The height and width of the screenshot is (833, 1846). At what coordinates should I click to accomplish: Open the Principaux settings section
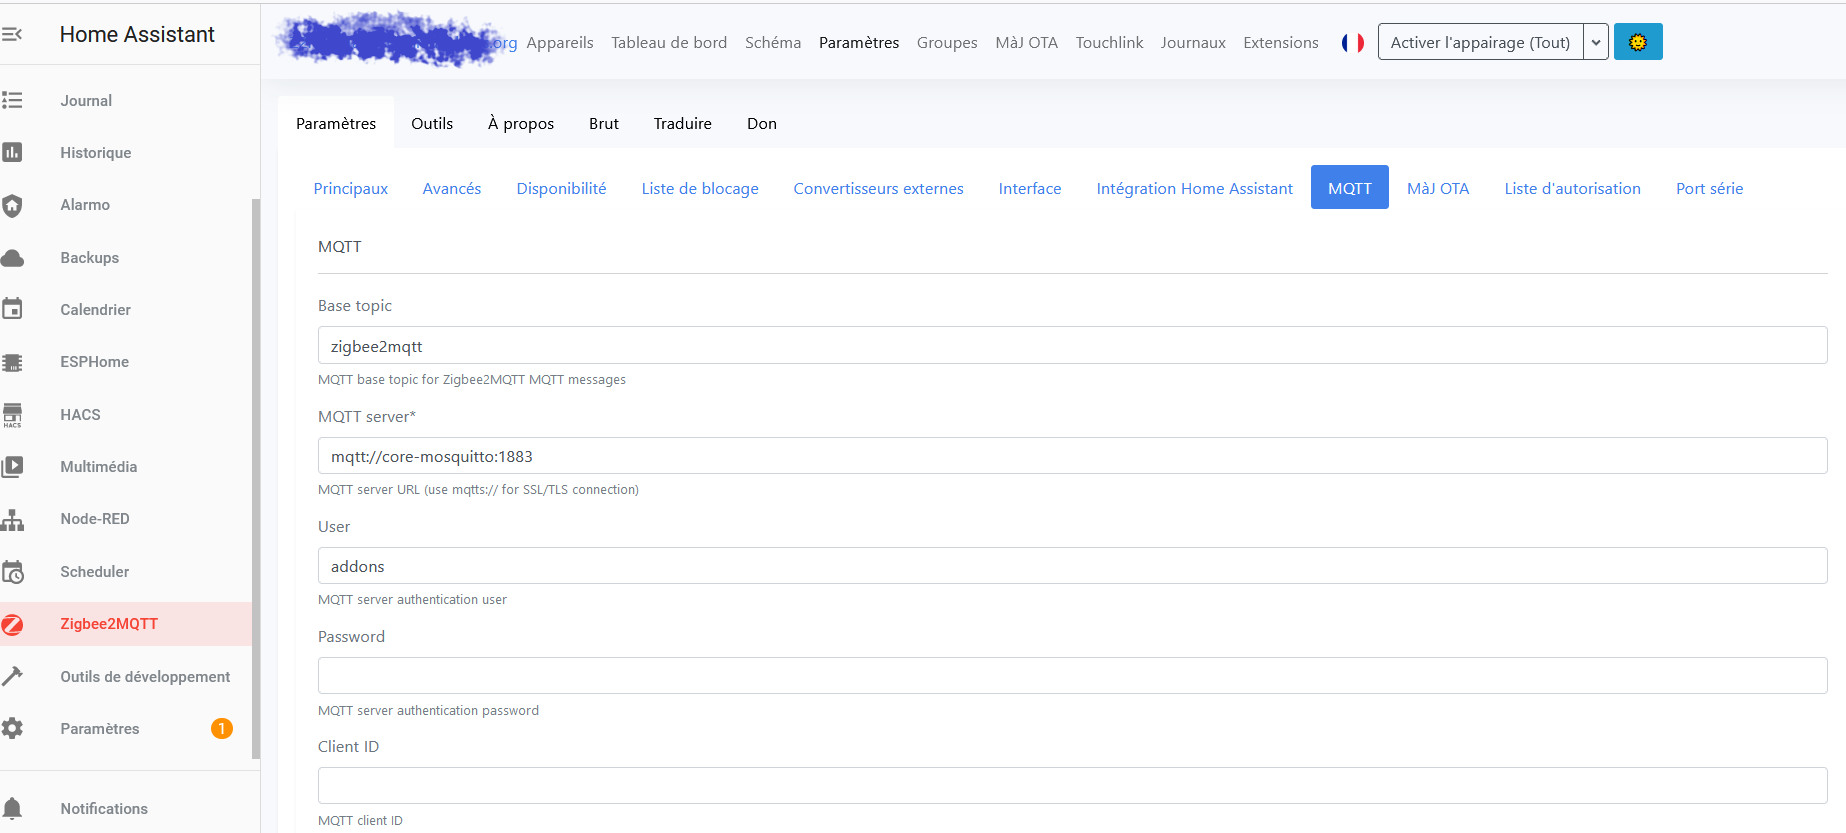pos(351,188)
